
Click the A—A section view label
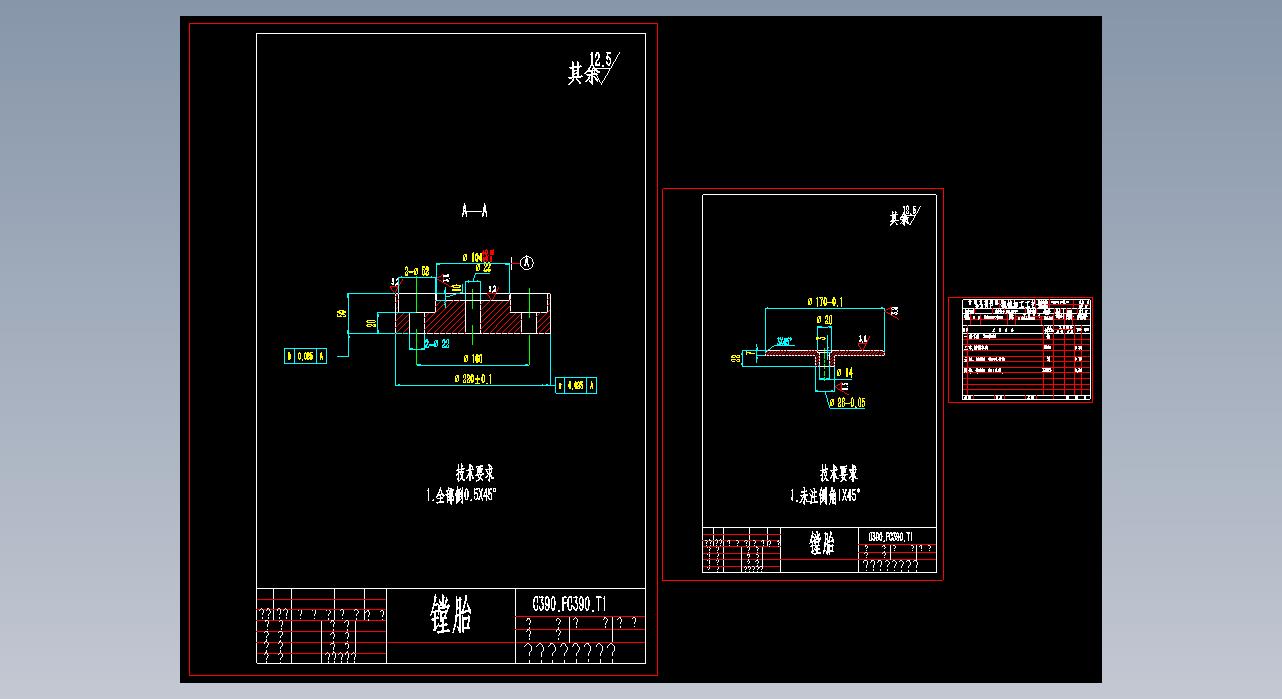[474, 211]
